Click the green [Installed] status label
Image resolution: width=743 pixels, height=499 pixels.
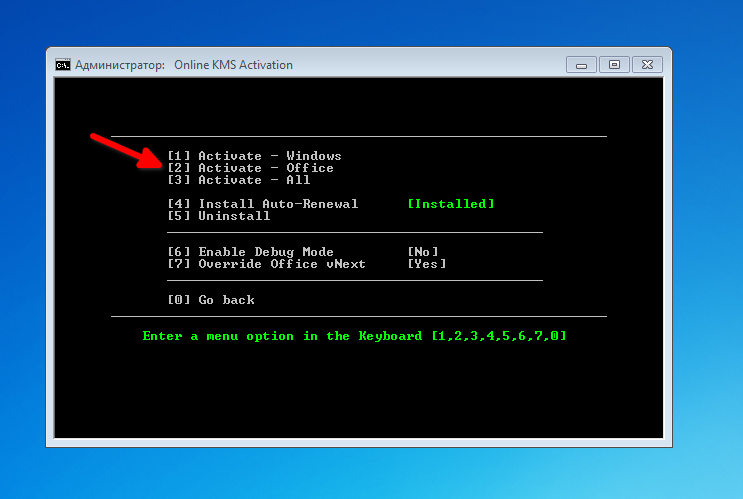pos(451,204)
